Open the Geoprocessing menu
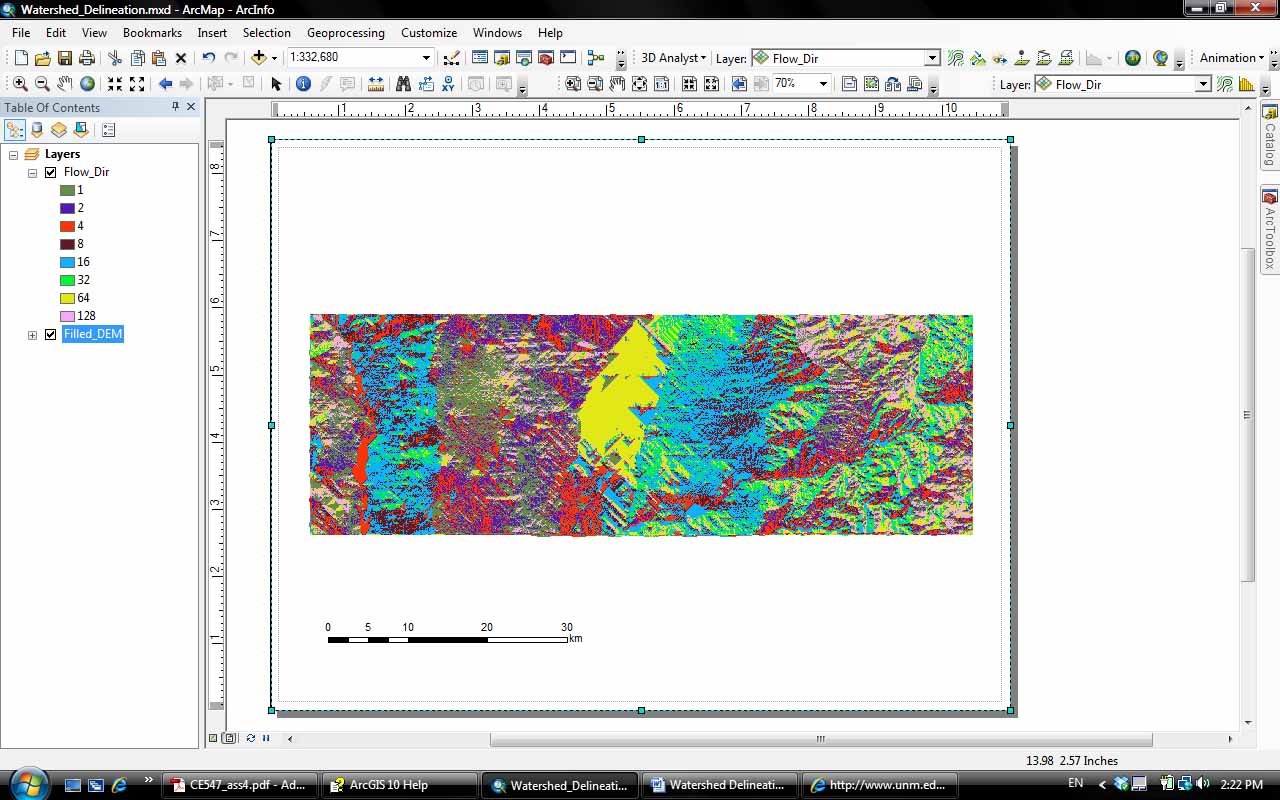 [x=345, y=33]
